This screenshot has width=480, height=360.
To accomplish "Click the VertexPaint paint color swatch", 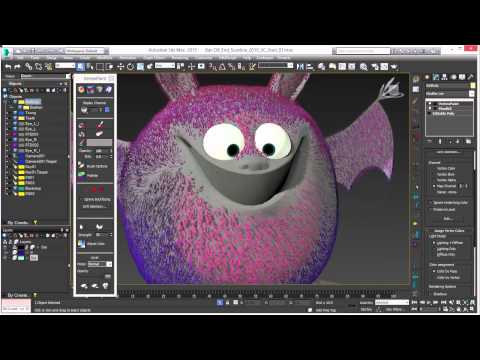I will coord(99,143).
